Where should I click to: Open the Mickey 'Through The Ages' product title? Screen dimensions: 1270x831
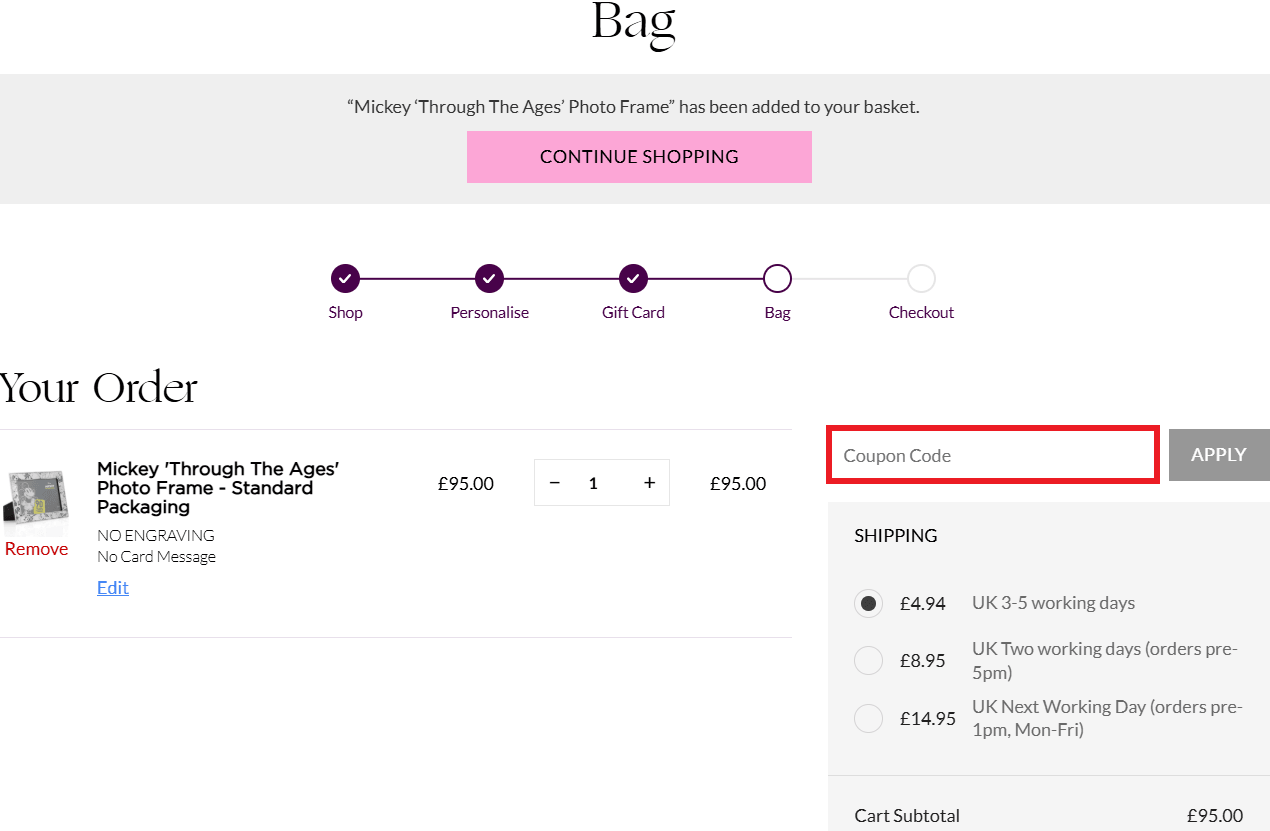pyautogui.click(x=218, y=488)
